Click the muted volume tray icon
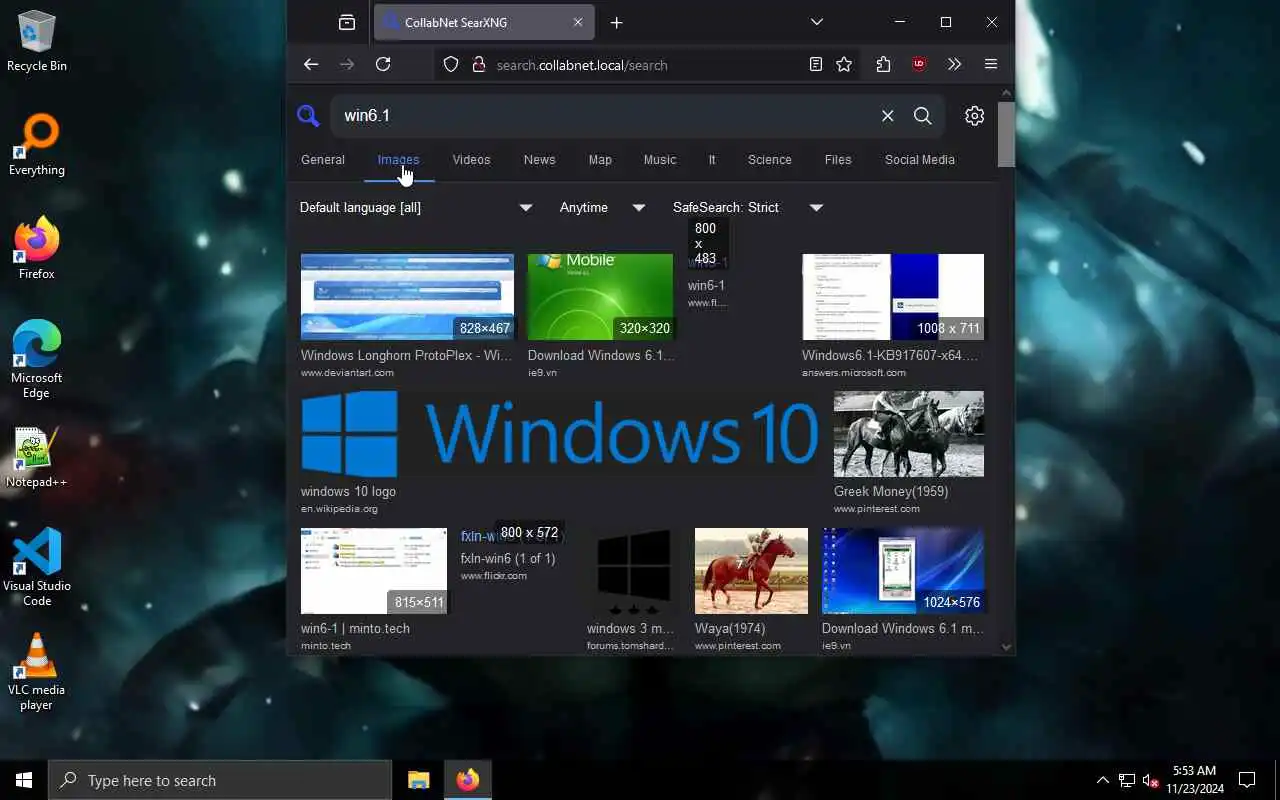This screenshot has height=800, width=1280. point(1150,780)
